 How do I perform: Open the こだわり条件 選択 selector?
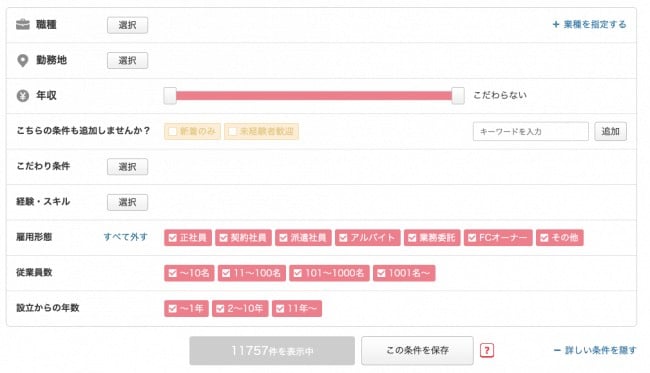pos(127,167)
